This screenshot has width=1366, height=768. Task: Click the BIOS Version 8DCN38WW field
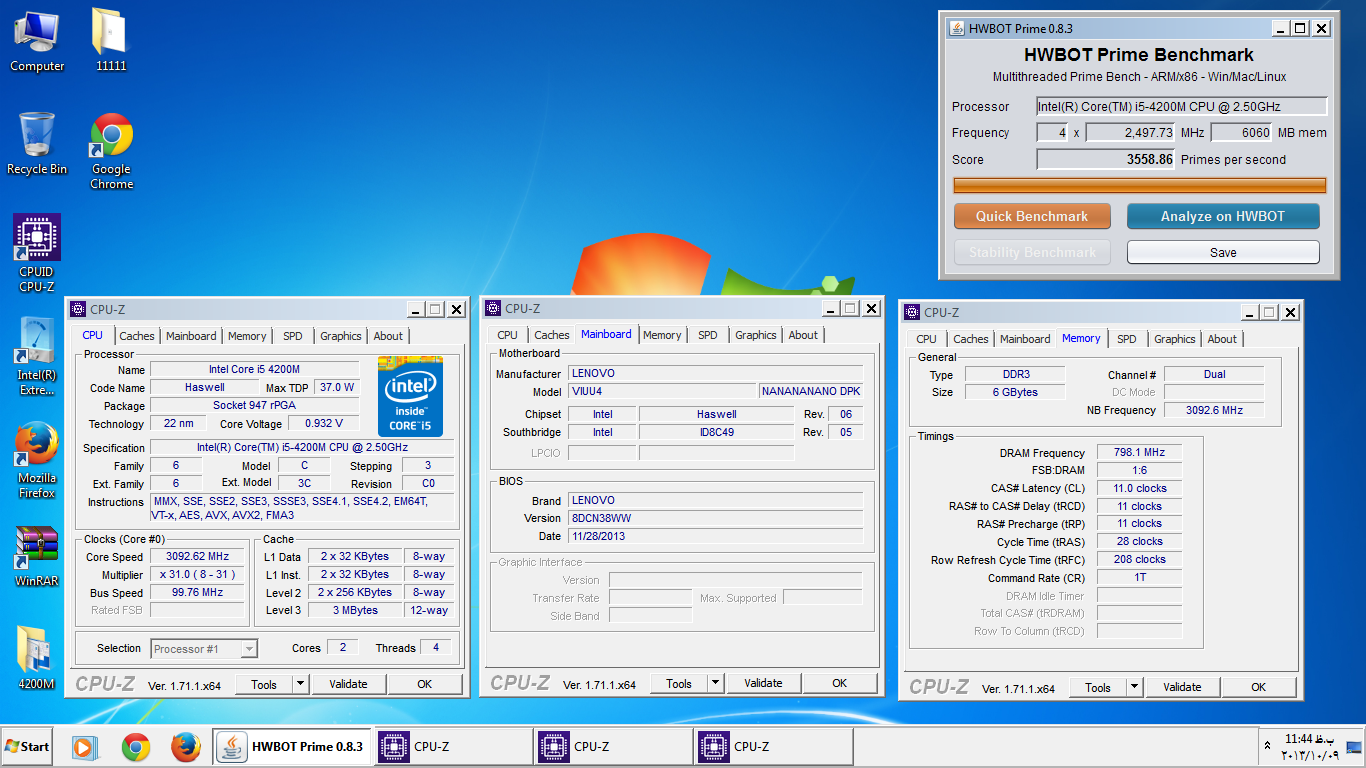click(x=715, y=518)
